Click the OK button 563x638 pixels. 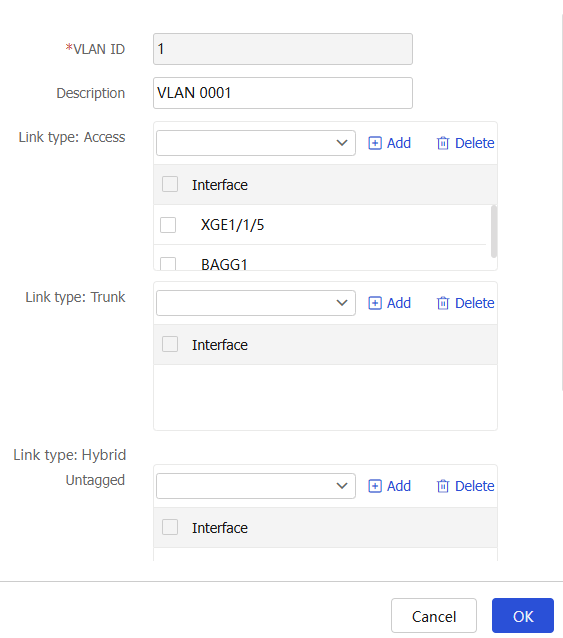click(x=523, y=616)
